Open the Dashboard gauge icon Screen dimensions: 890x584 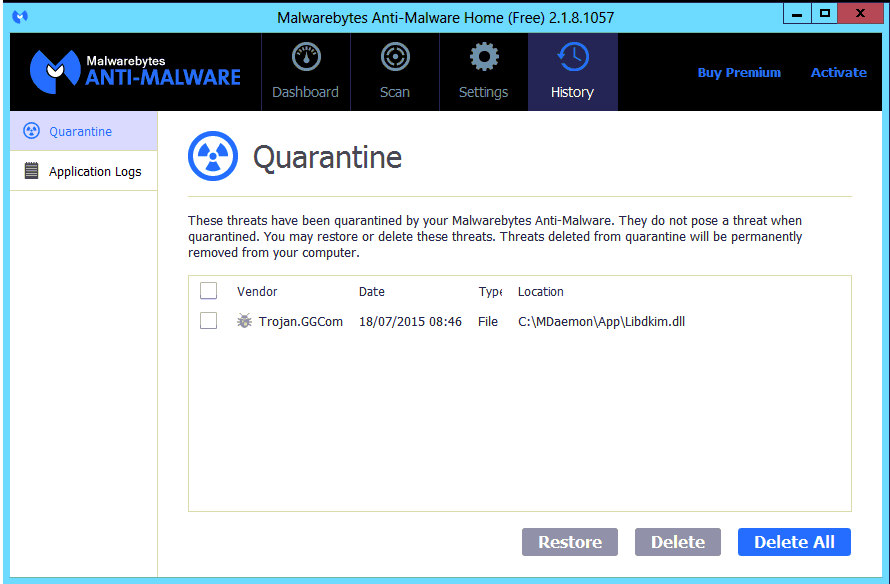305,58
